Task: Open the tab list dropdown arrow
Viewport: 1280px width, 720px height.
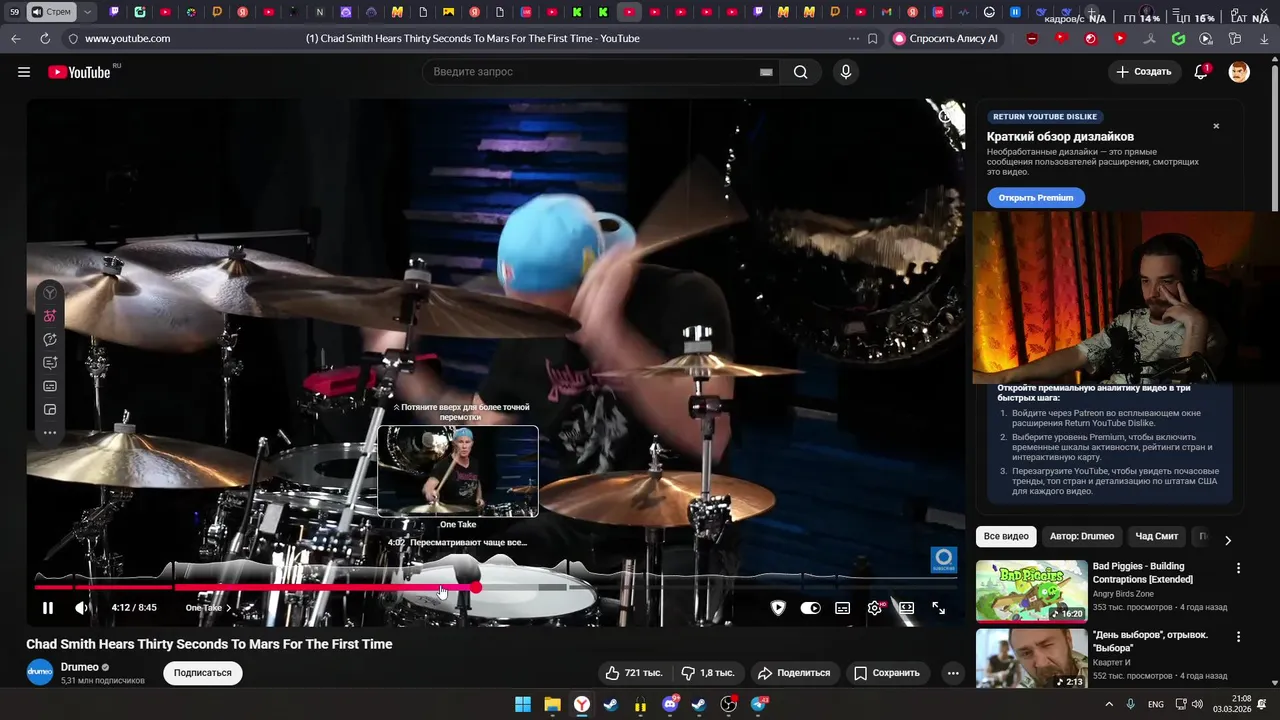Action: [x=88, y=12]
